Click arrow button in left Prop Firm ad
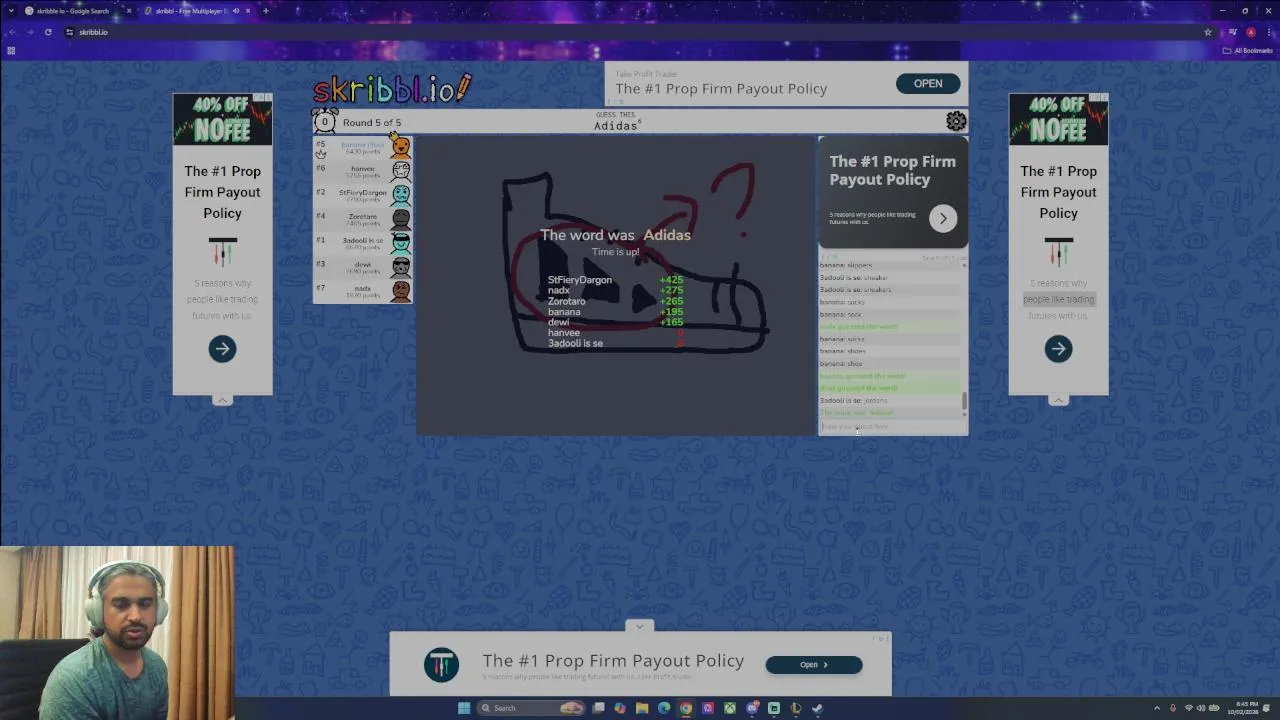Screen dimensions: 1280x720 (222, 348)
